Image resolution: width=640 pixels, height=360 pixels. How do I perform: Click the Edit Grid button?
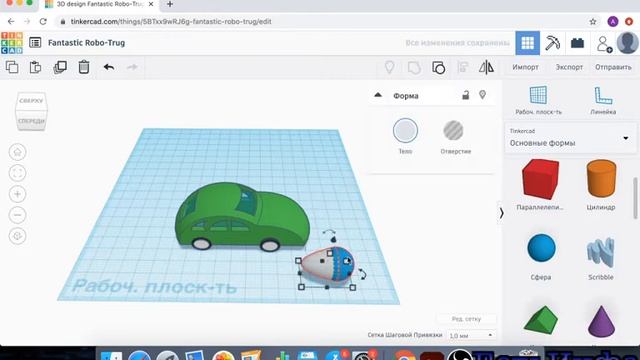point(467,319)
